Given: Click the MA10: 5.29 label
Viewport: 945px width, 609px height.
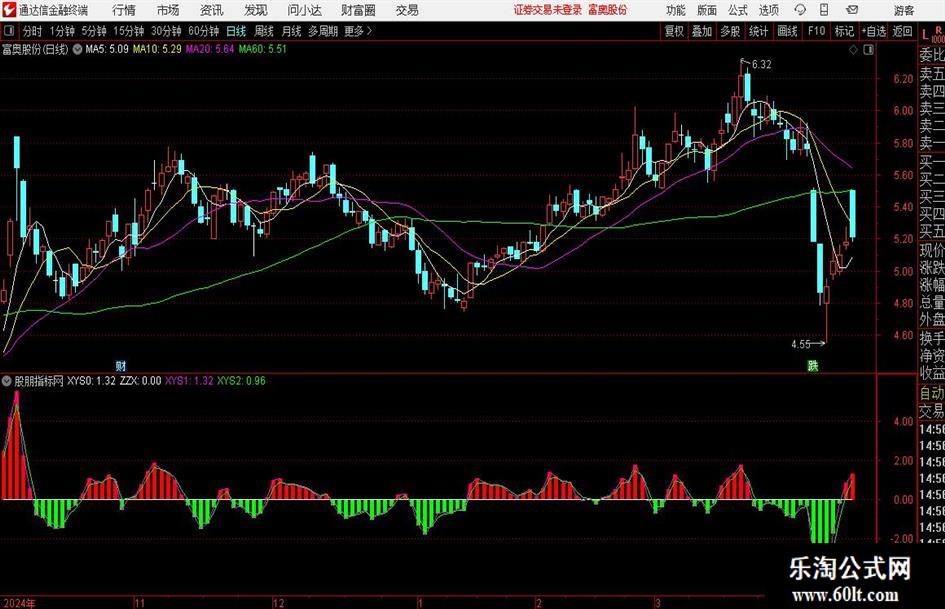Looking at the screenshot, I should [157, 49].
